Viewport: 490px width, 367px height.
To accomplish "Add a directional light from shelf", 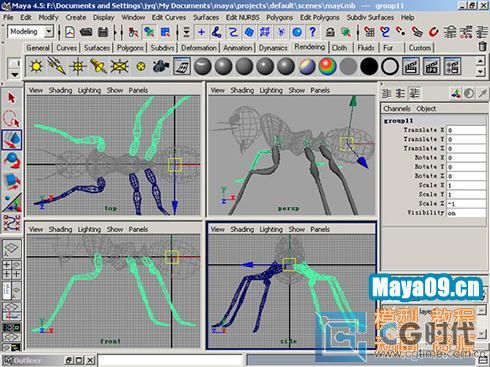I will coord(57,66).
